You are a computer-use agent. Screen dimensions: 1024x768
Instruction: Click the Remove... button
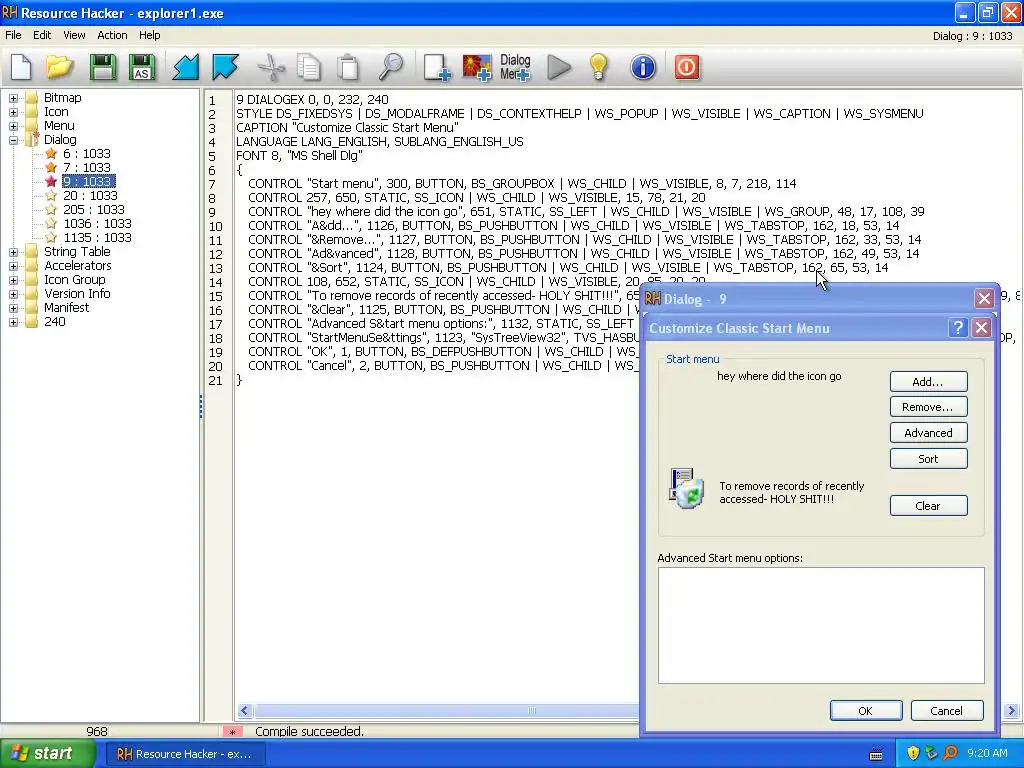pos(928,407)
